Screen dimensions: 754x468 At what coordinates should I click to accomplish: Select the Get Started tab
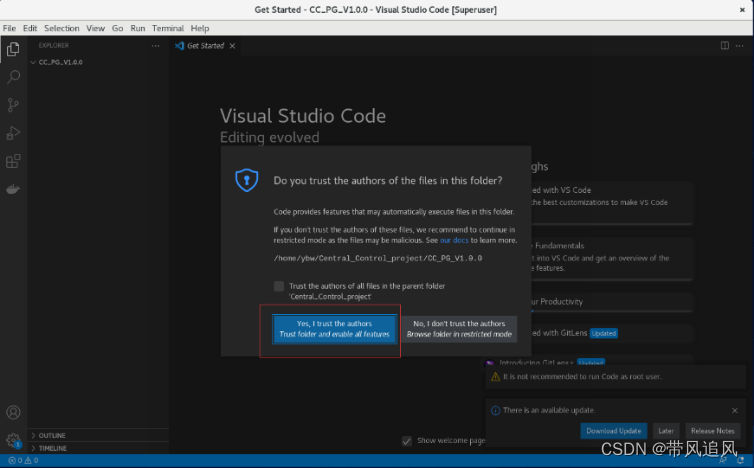(x=205, y=46)
